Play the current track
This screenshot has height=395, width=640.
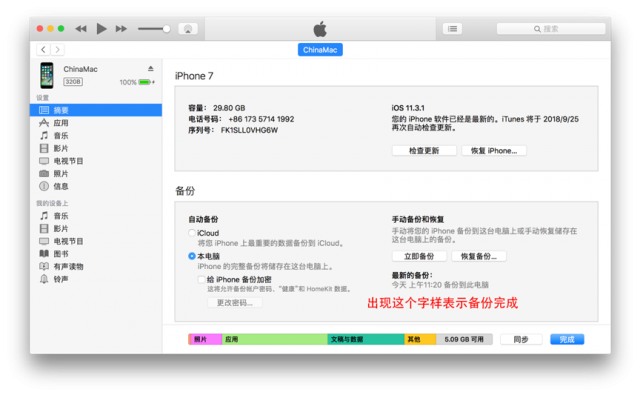coord(101,29)
